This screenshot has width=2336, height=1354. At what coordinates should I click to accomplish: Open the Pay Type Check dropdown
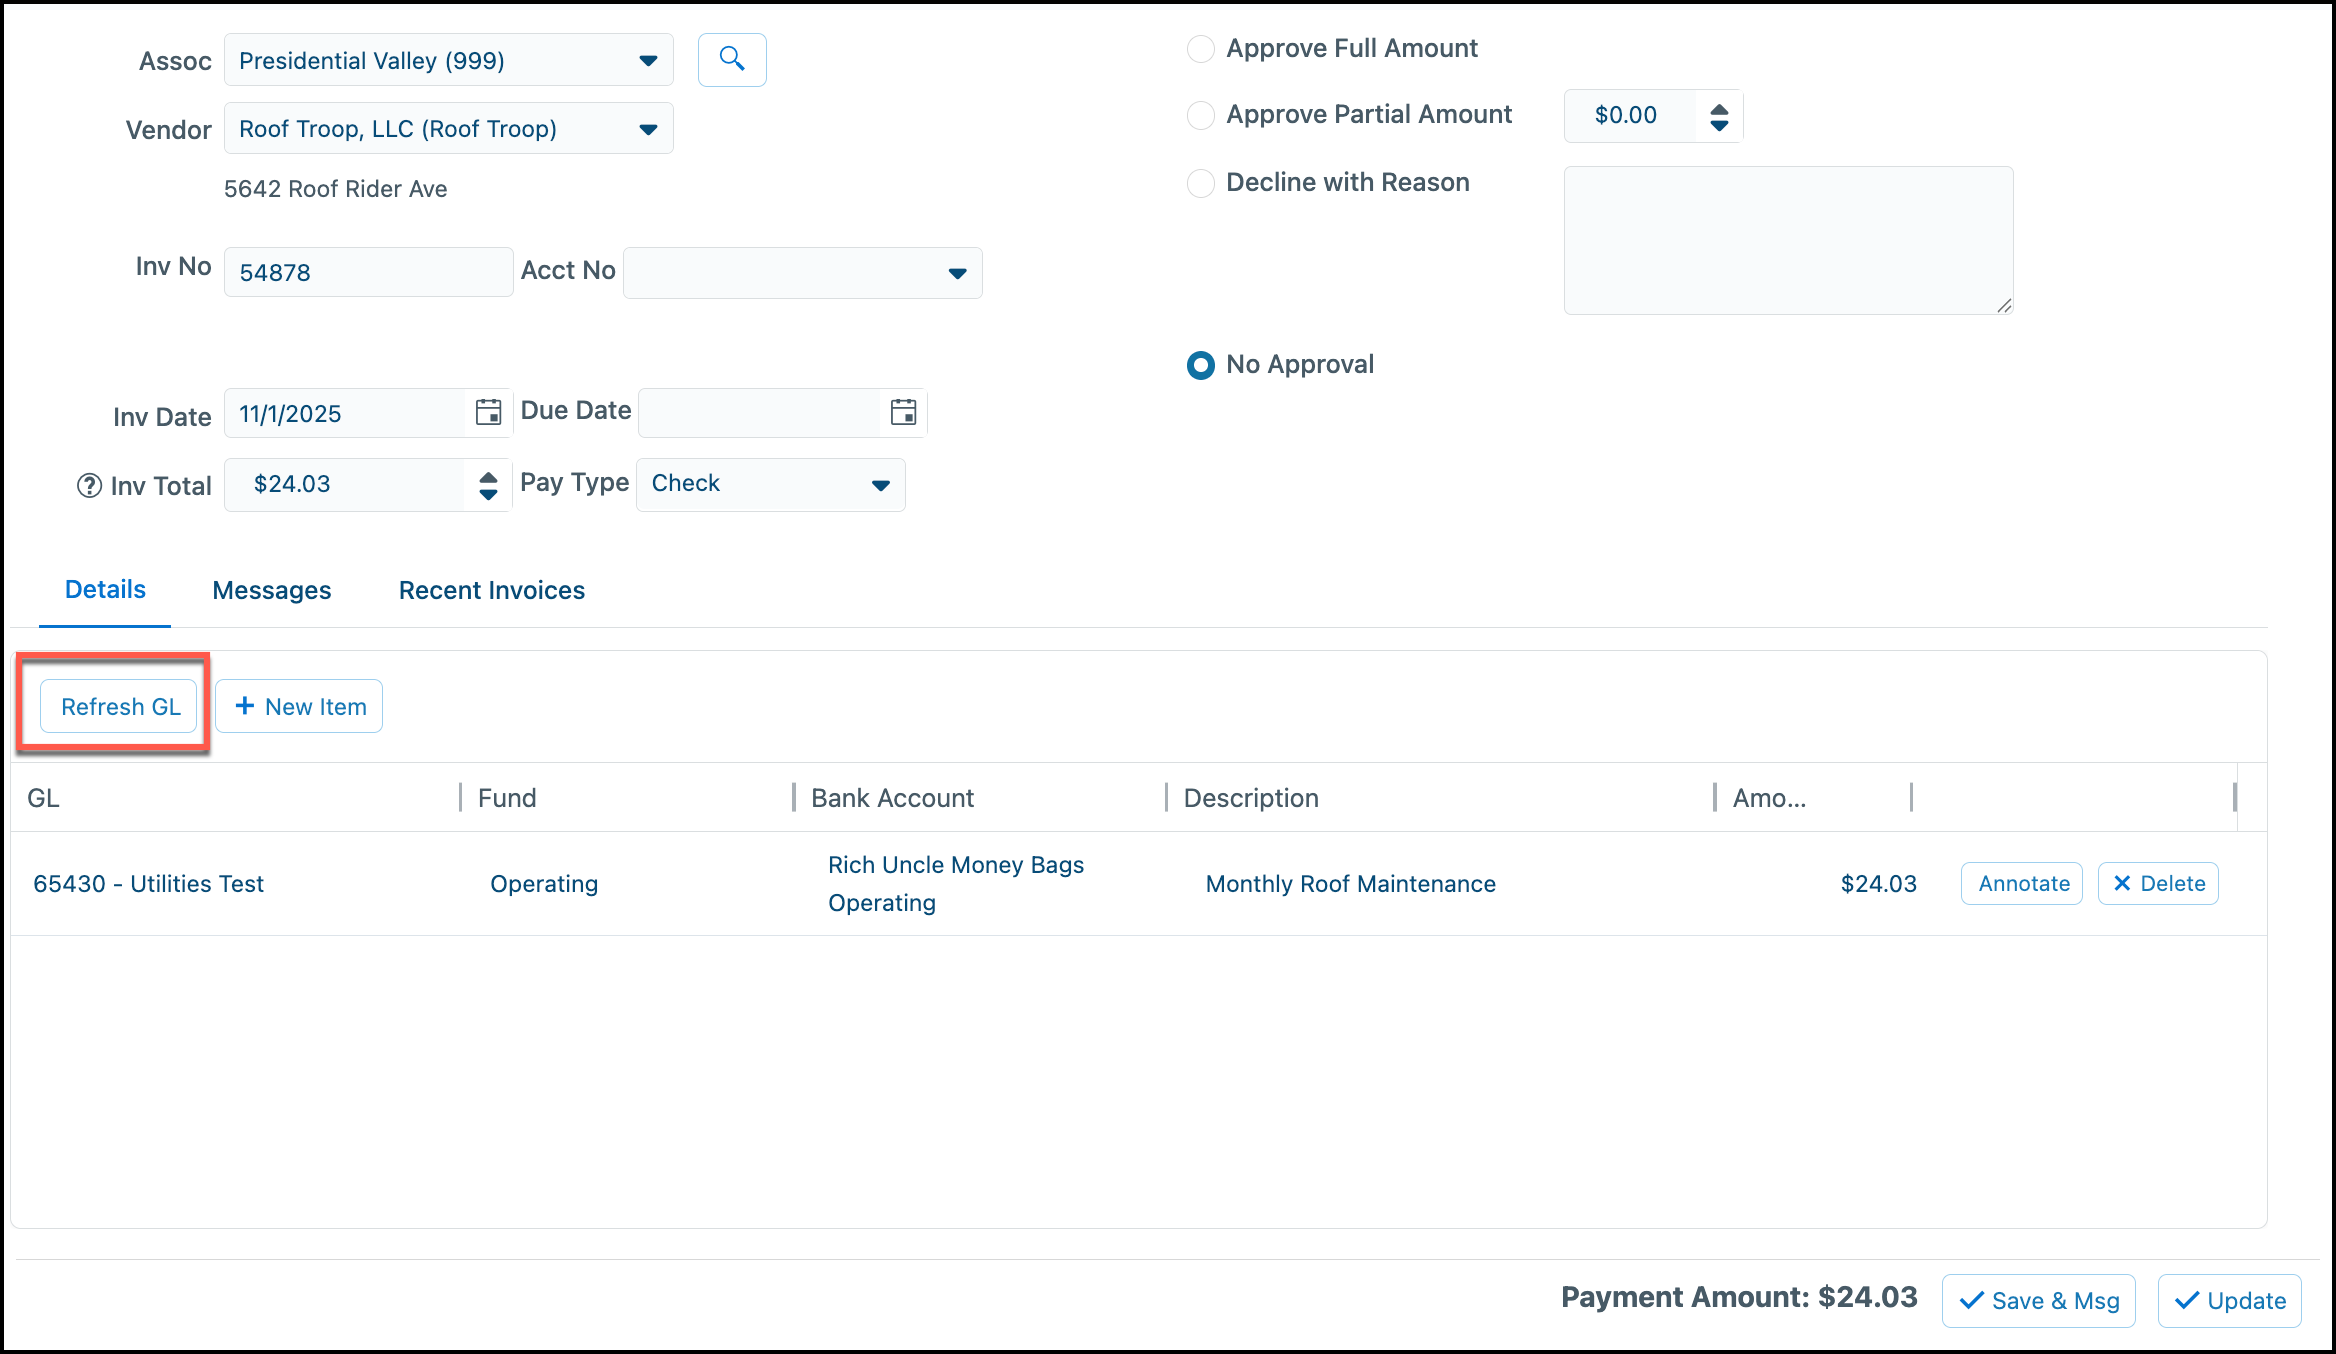[880, 485]
